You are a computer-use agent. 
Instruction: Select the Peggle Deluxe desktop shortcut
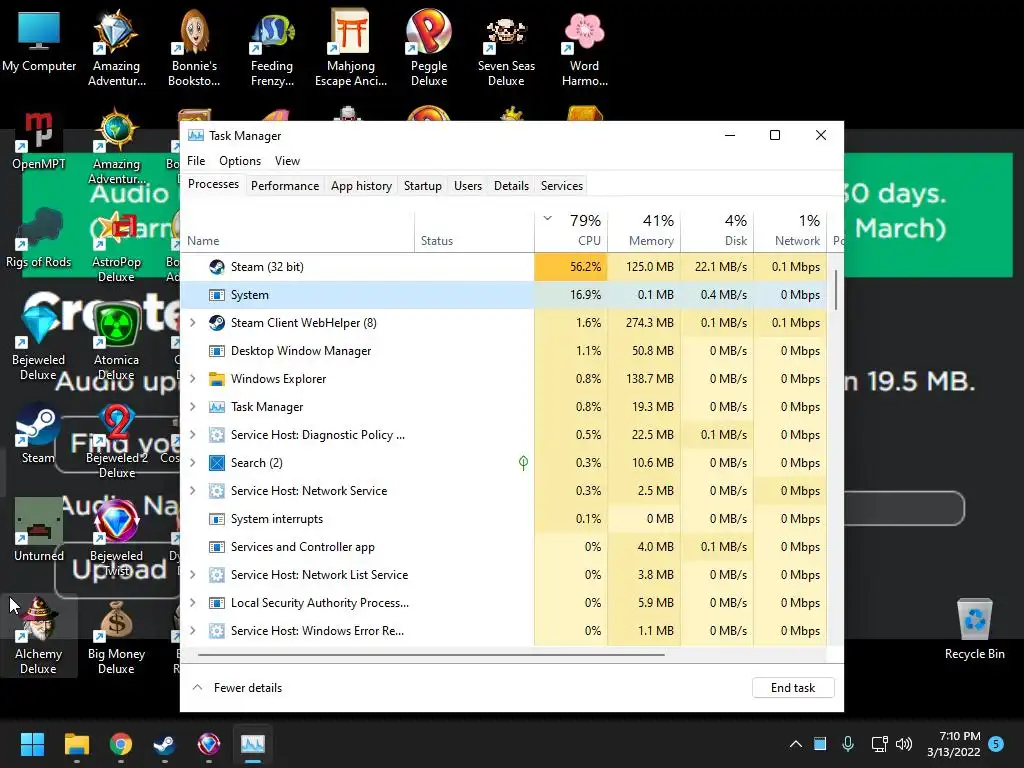429,48
